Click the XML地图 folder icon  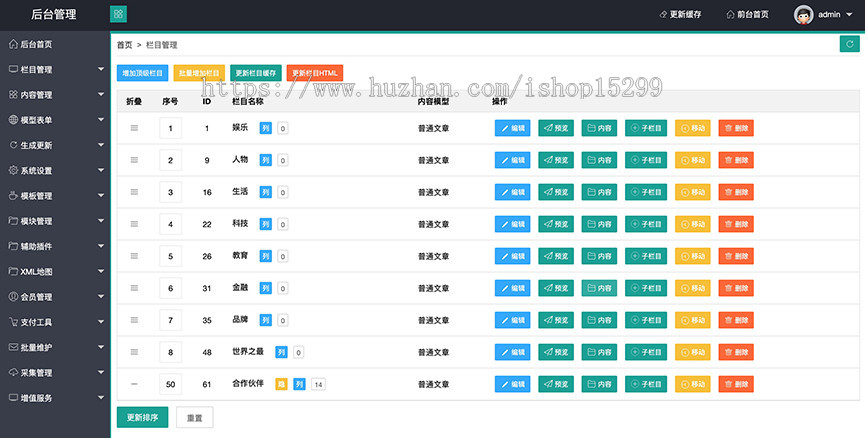point(13,271)
